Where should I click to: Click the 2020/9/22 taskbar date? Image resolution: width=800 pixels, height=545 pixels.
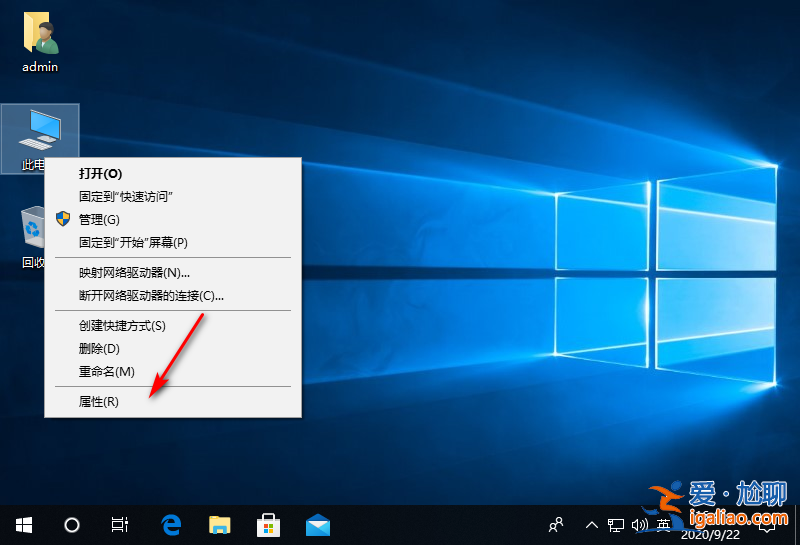coord(710,535)
